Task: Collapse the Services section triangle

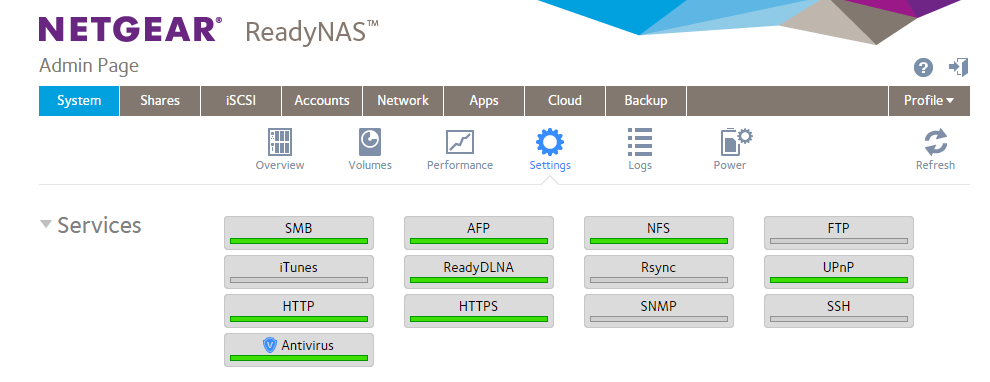Action: (45, 224)
